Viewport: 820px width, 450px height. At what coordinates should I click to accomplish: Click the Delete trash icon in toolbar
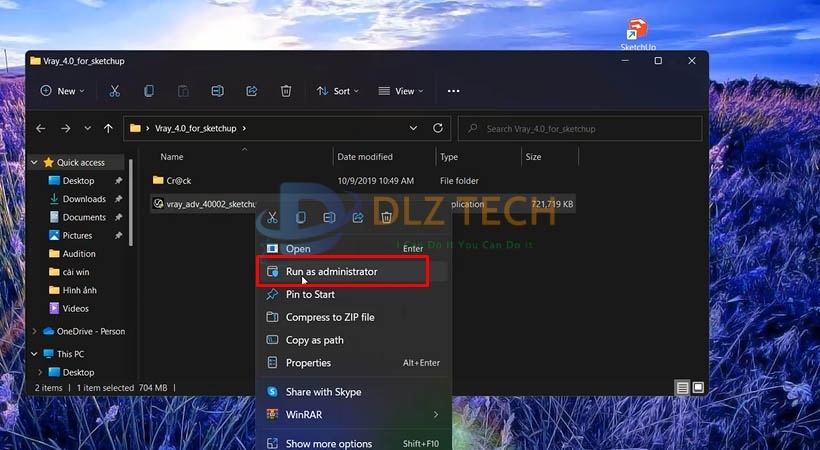coord(285,91)
